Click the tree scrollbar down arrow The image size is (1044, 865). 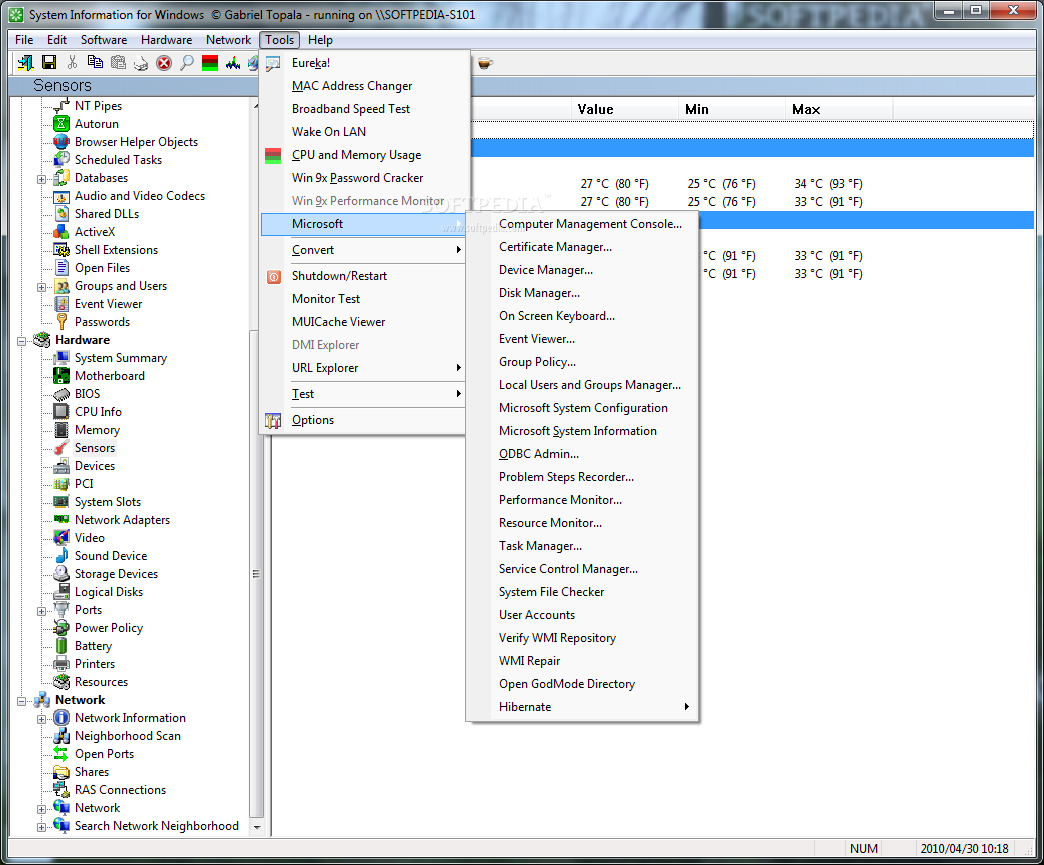(256, 828)
